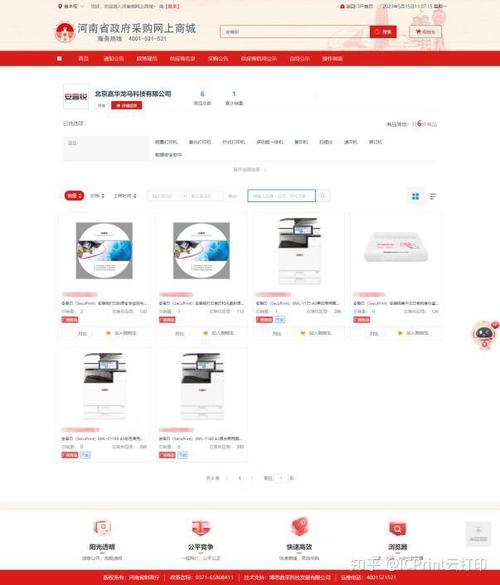The width and height of the screenshot is (500, 585).
Task: Click the header search input field
Action: (x=295, y=32)
